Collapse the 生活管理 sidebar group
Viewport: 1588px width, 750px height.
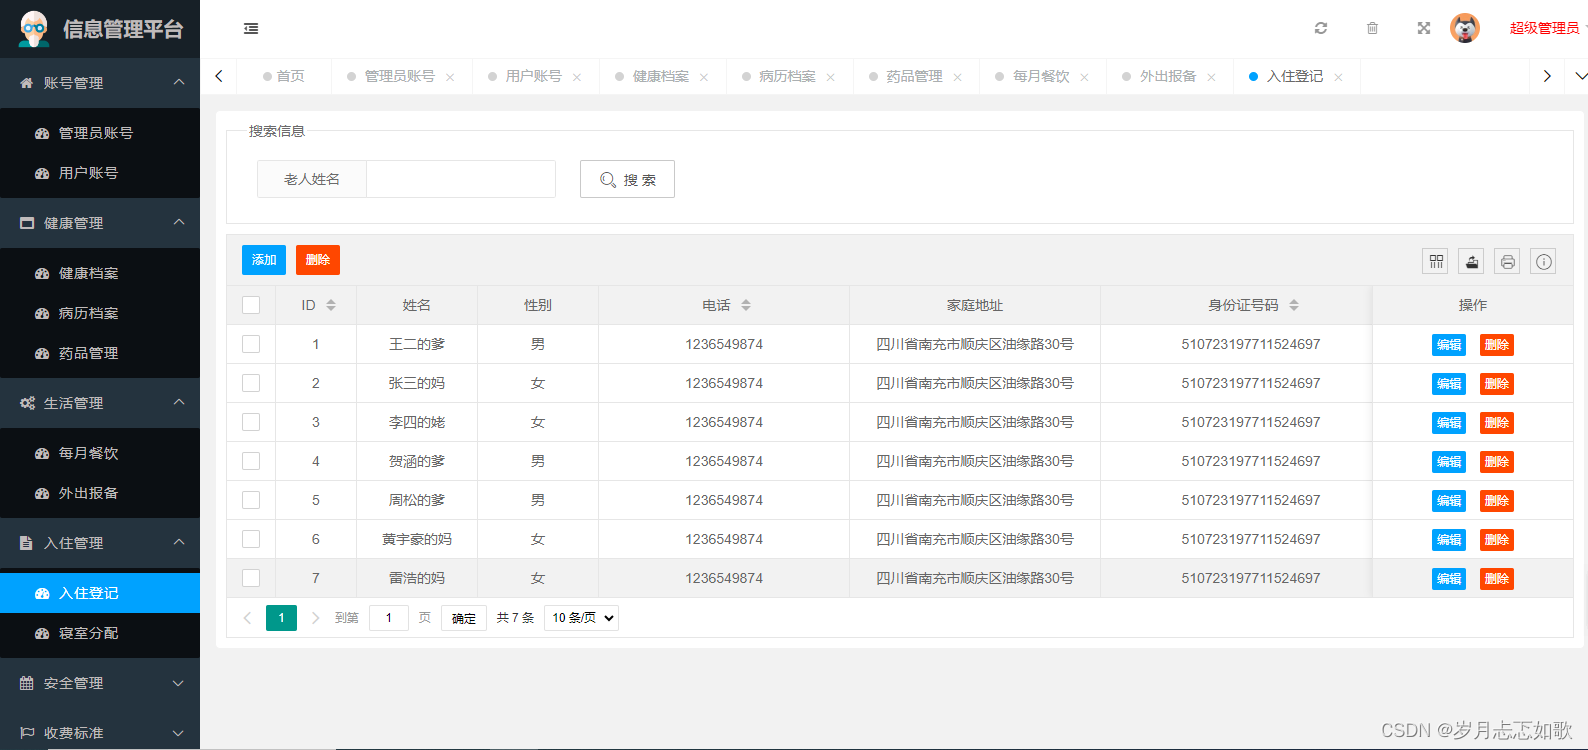(100, 403)
